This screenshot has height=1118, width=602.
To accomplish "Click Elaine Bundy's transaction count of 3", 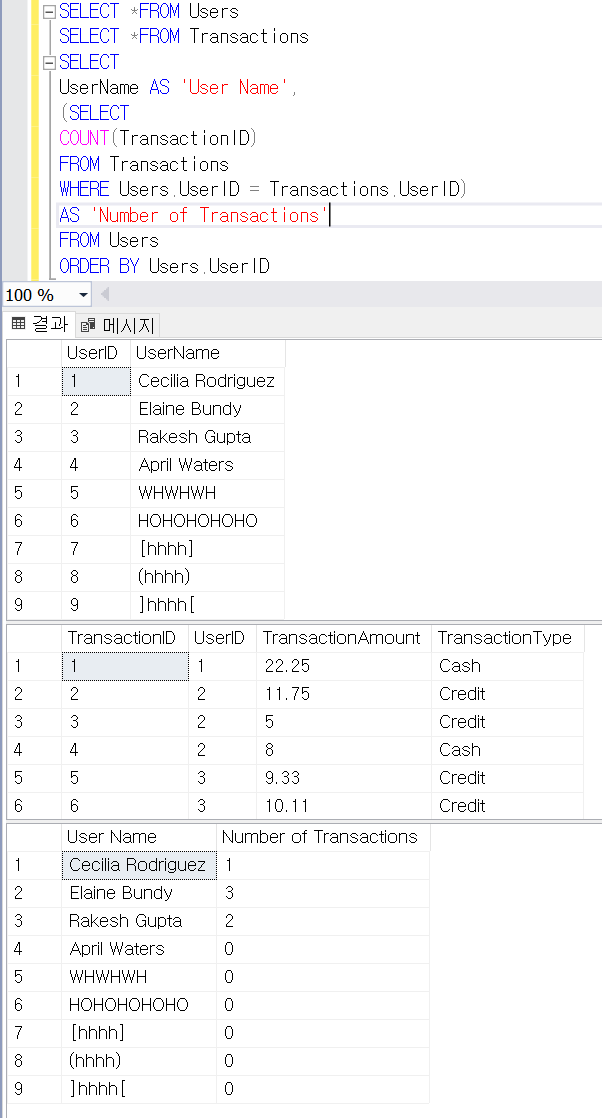I will tap(323, 893).
